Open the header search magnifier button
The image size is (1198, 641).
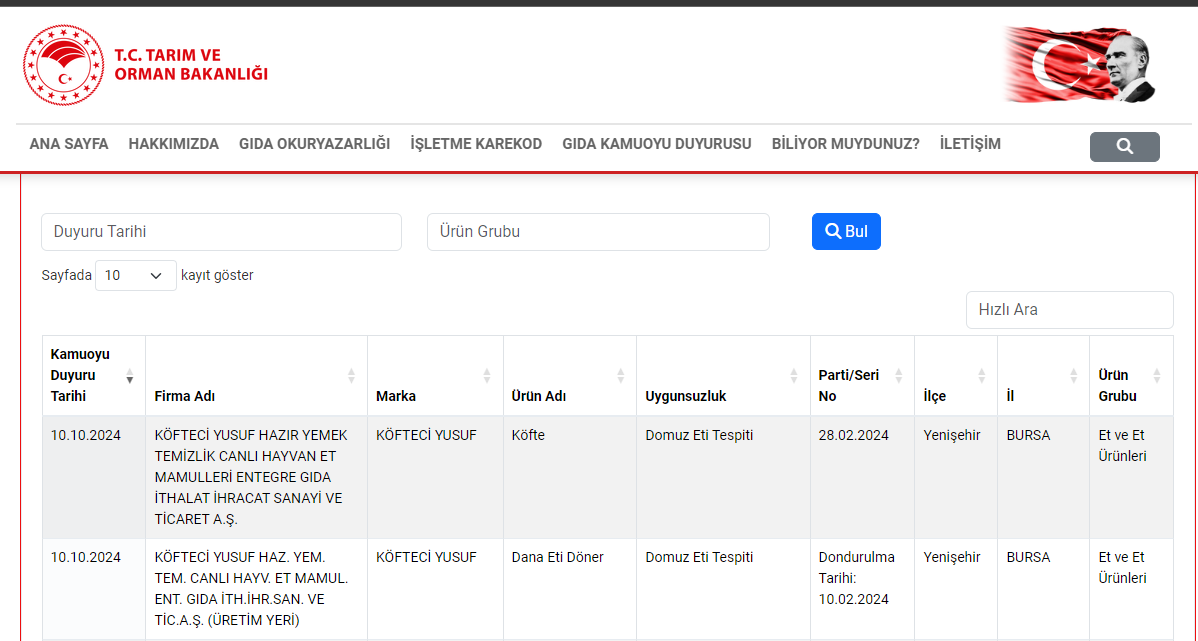point(1124,147)
